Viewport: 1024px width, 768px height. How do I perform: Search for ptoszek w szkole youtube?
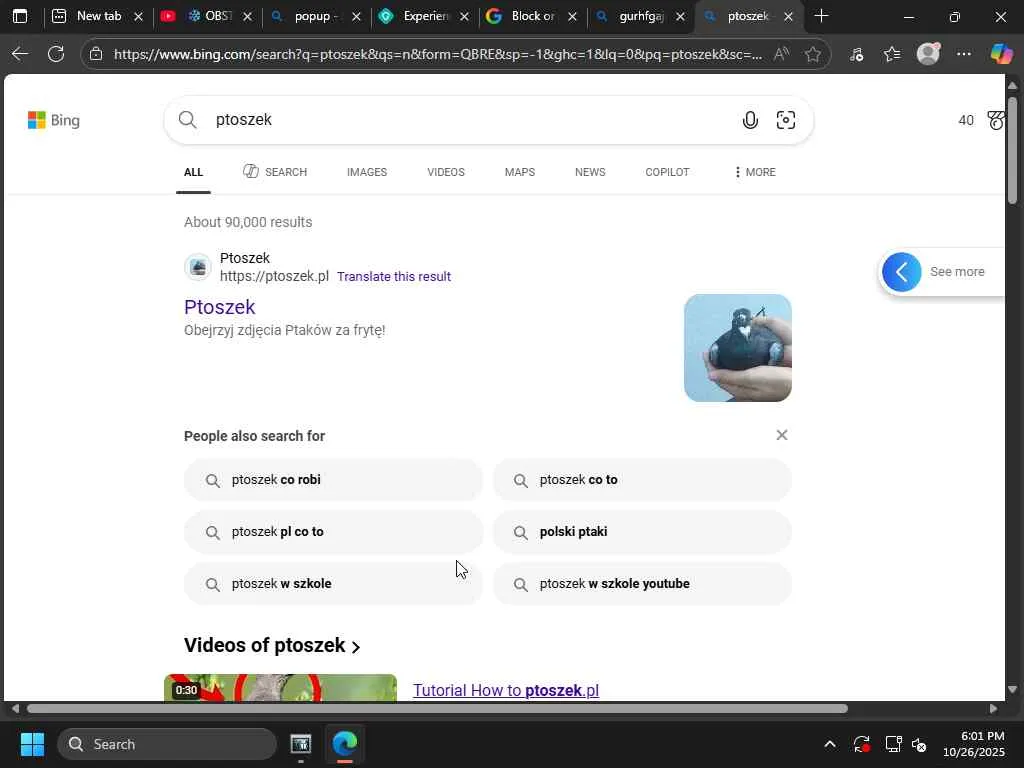[x=642, y=584]
